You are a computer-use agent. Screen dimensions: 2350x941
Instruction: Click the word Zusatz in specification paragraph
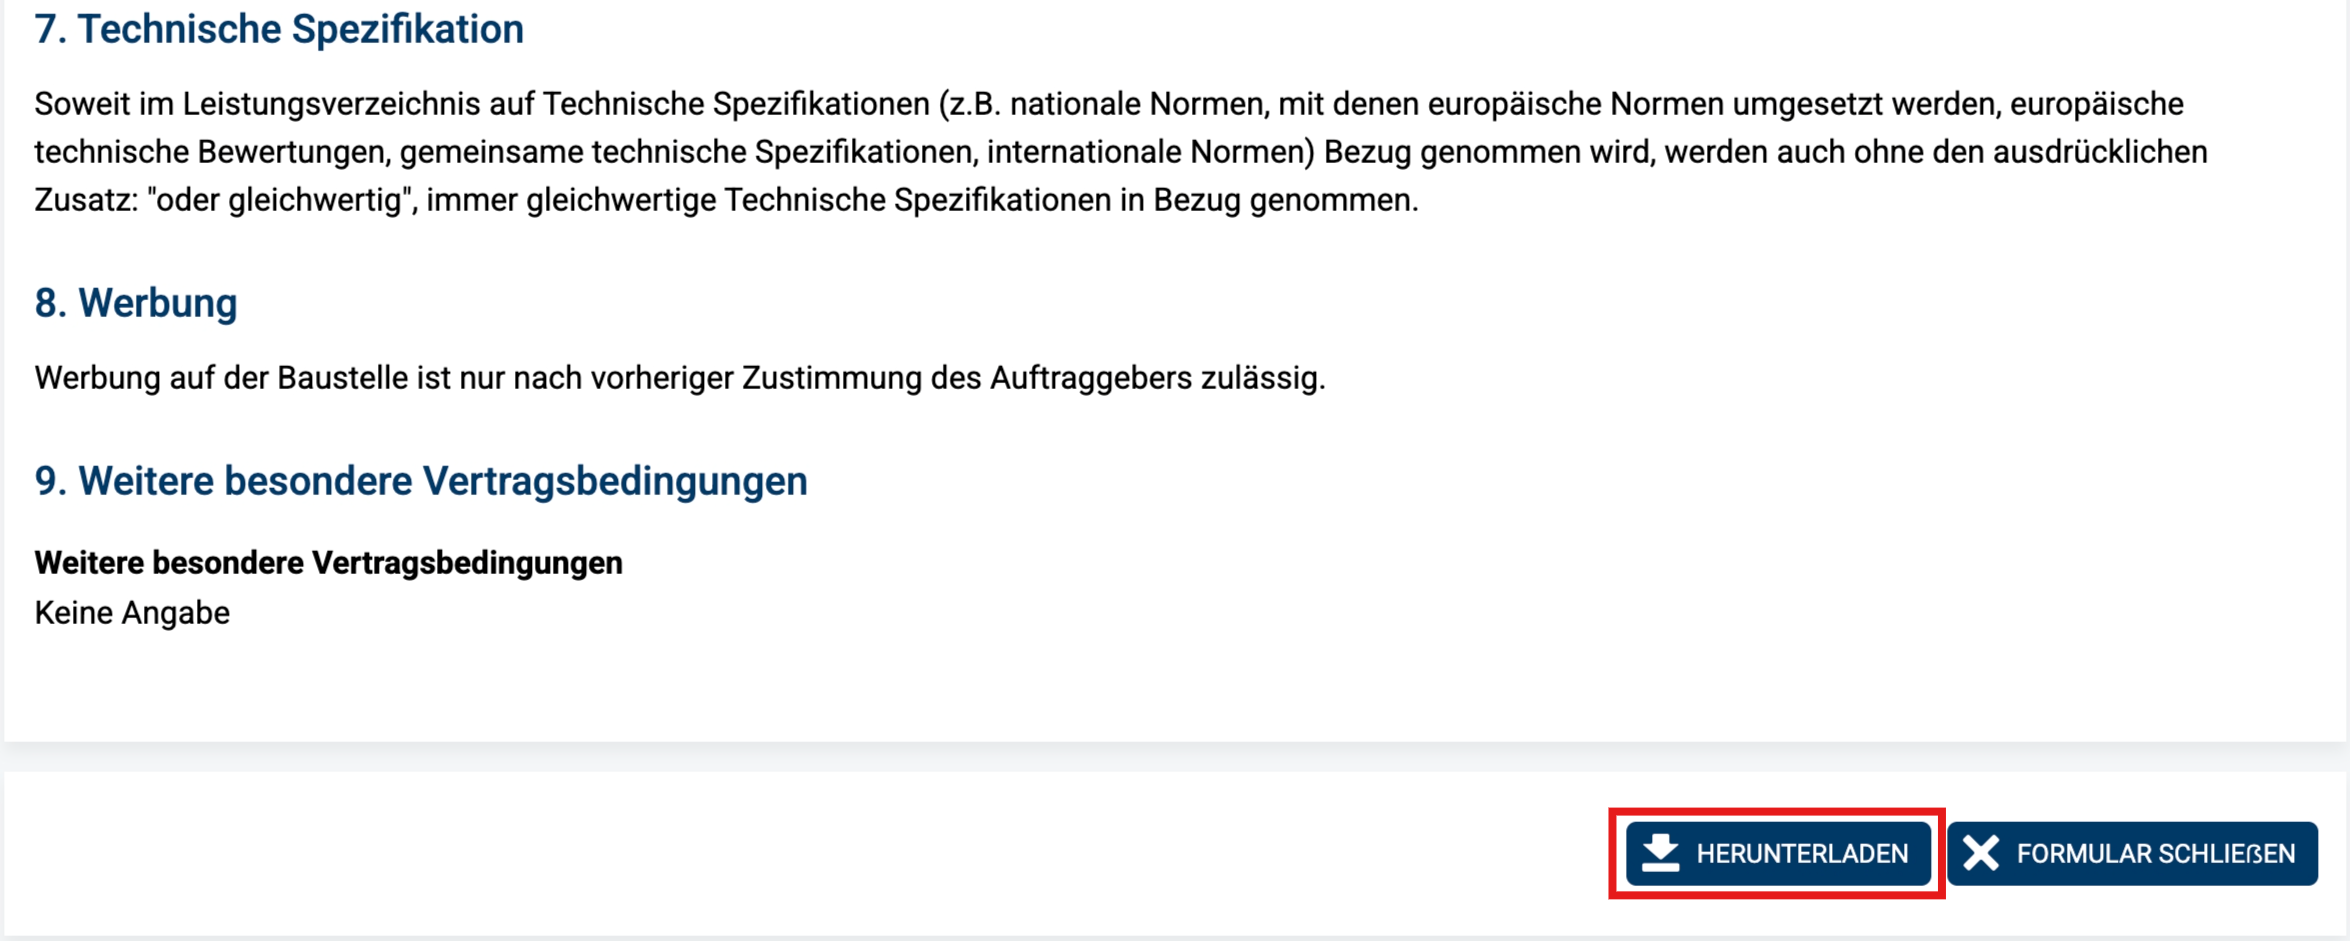pyautogui.click(x=85, y=200)
